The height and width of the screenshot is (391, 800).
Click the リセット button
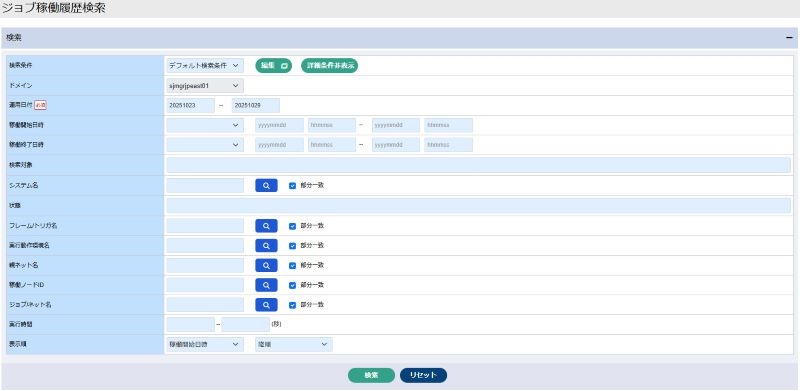(423, 375)
